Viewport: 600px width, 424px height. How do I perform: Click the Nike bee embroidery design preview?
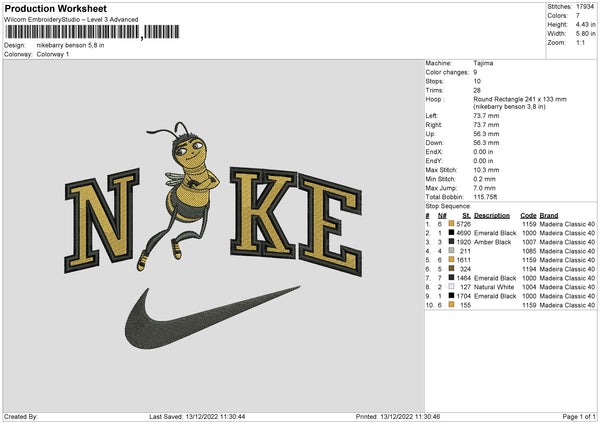pyautogui.click(x=213, y=235)
